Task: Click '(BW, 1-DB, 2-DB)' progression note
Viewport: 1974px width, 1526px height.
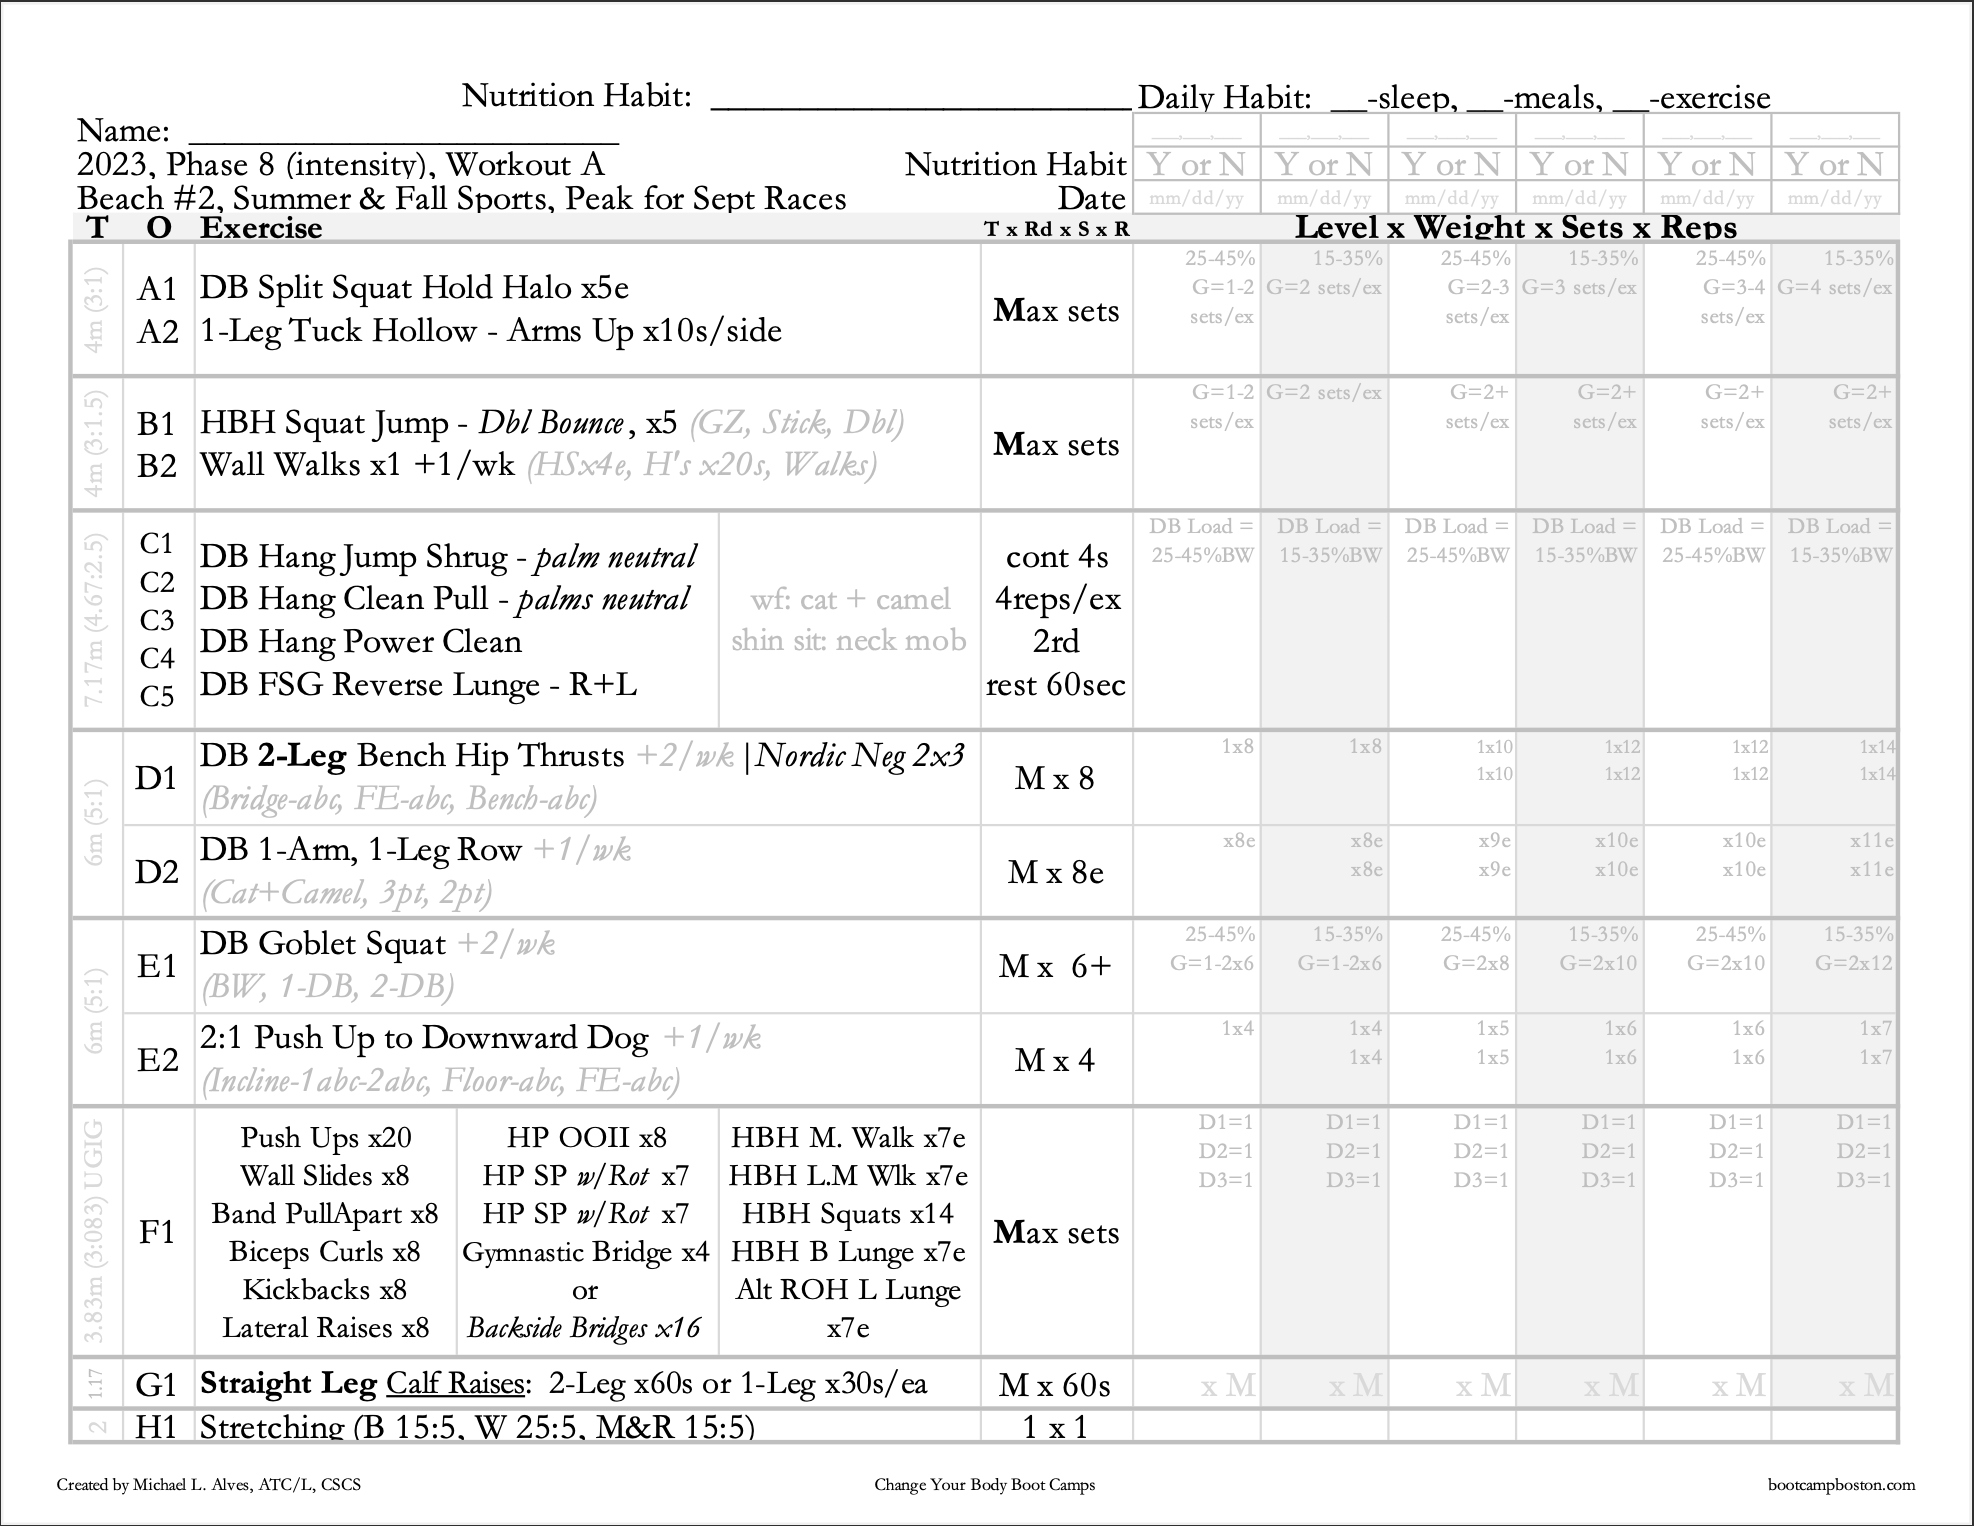Action: pyautogui.click(x=328, y=987)
